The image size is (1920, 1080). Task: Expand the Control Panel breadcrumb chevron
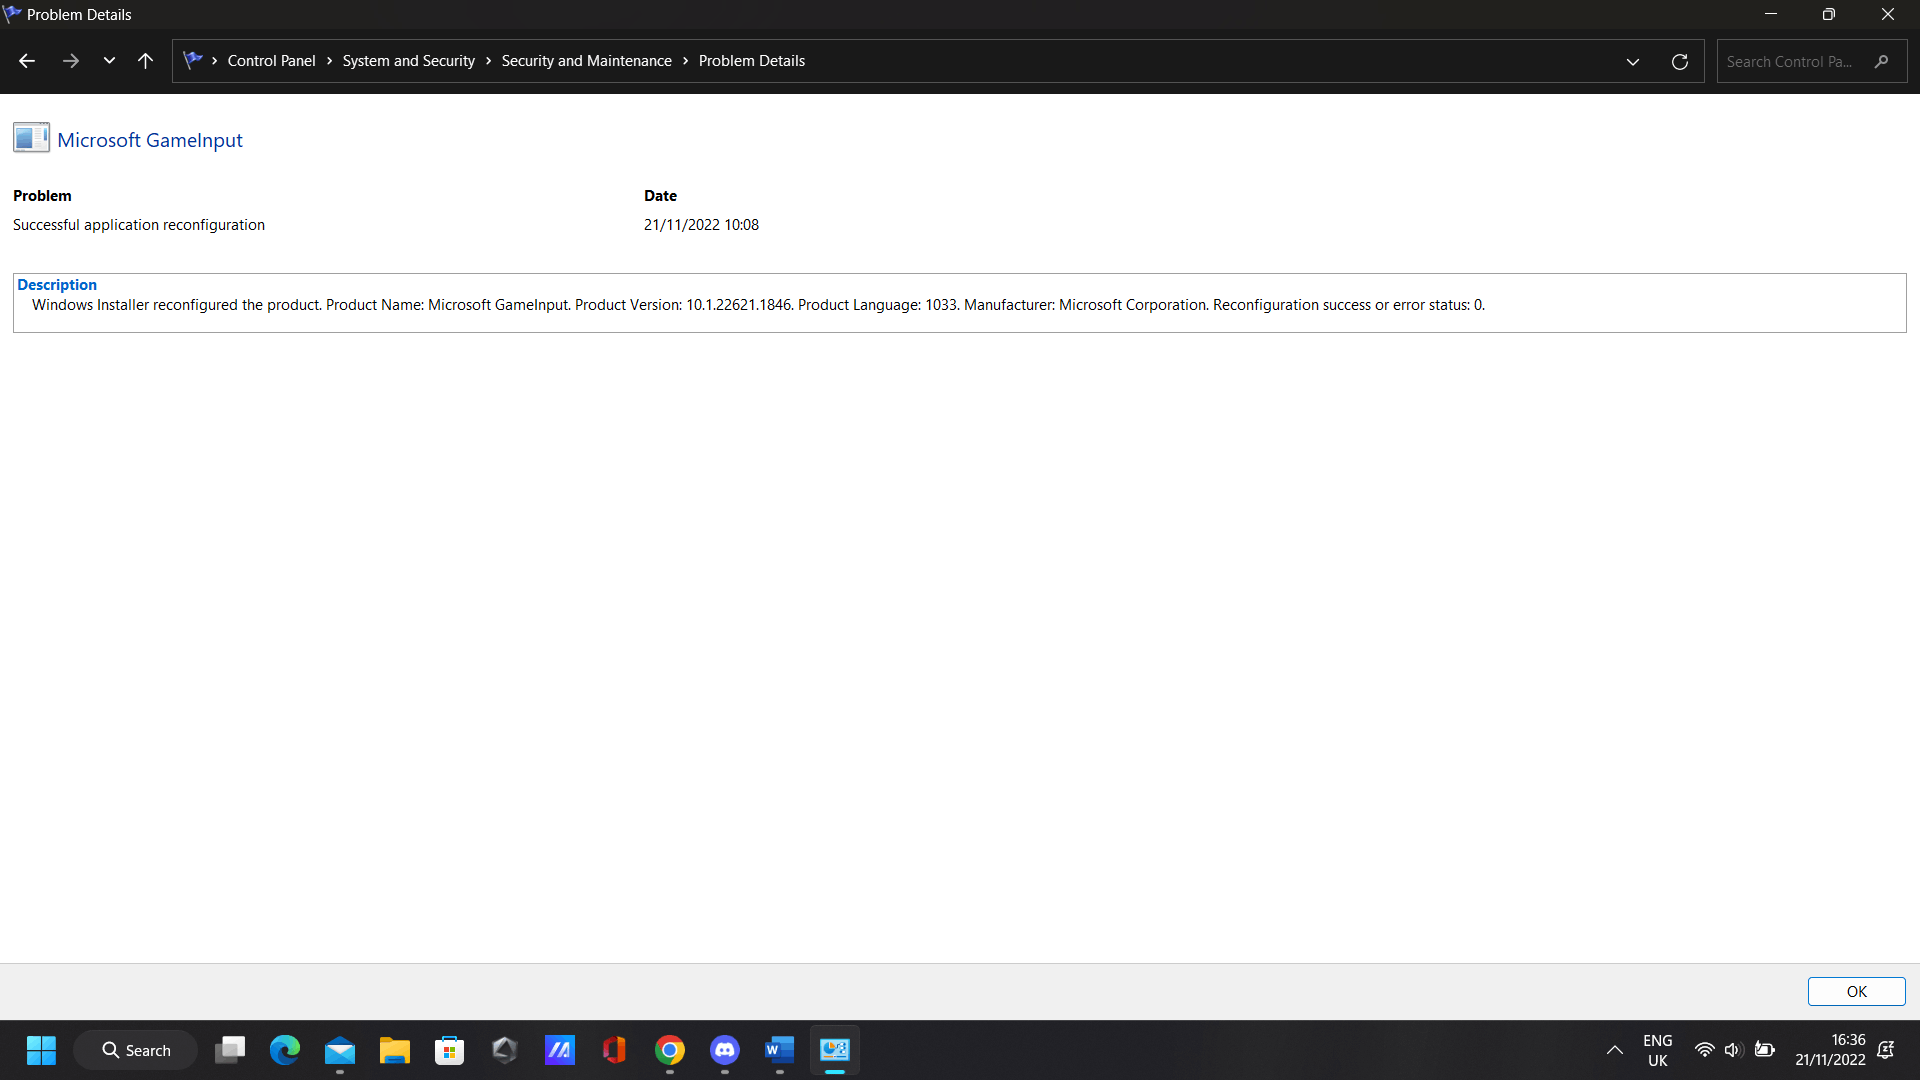pos(329,61)
